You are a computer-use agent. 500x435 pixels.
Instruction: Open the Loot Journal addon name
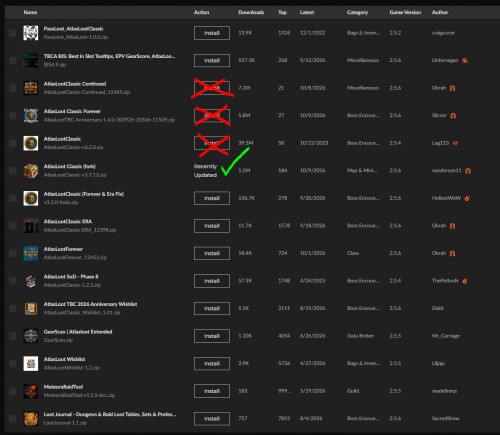coord(110,414)
